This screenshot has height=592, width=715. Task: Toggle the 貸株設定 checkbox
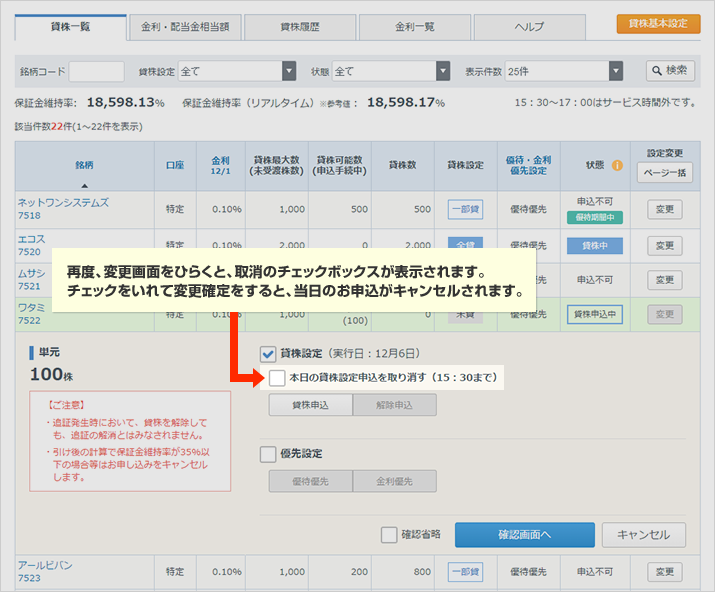click(x=268, y=354)
